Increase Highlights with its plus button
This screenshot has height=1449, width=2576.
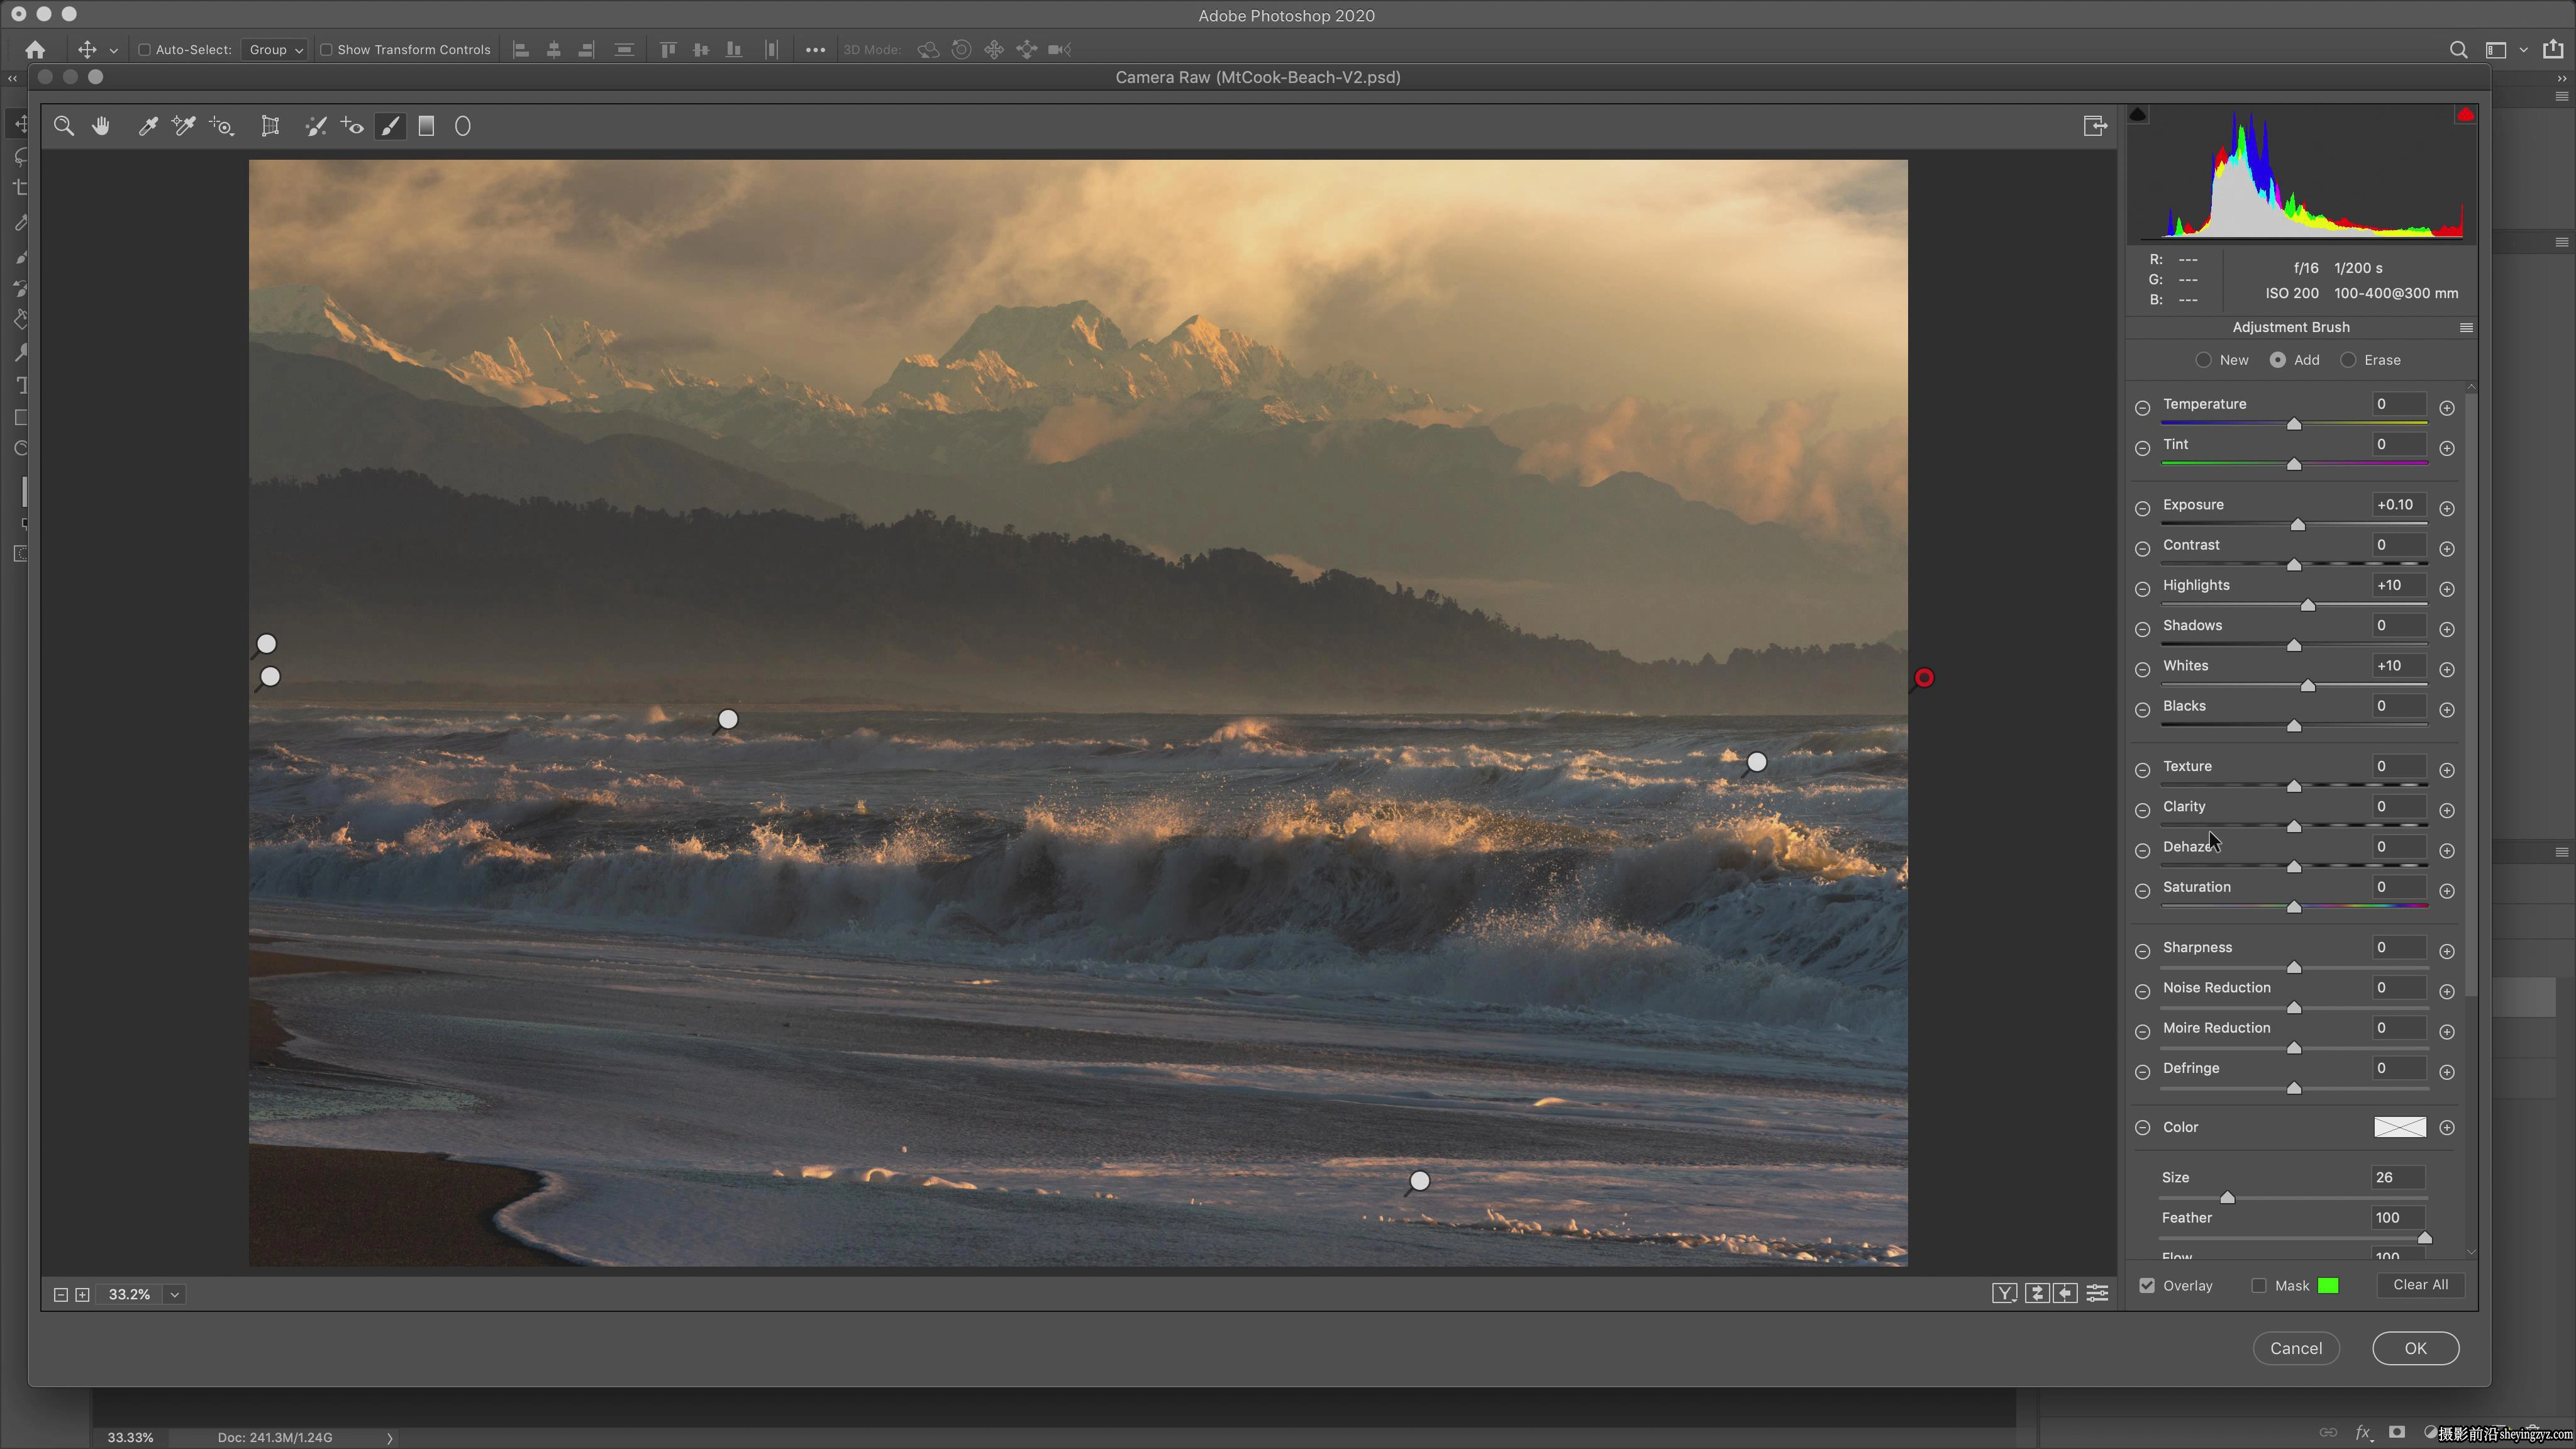(x=2447, y=589)
